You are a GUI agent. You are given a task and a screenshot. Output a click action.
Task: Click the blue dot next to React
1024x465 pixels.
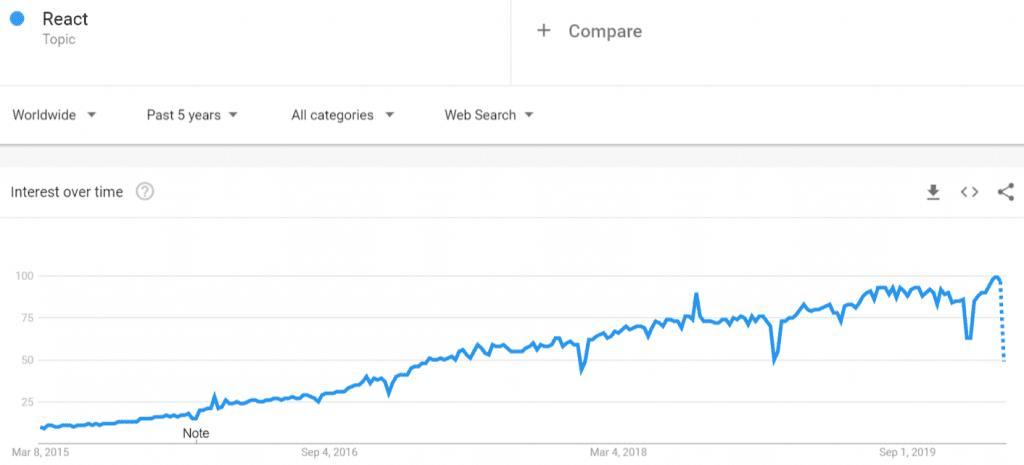click(x=17, y=20)
